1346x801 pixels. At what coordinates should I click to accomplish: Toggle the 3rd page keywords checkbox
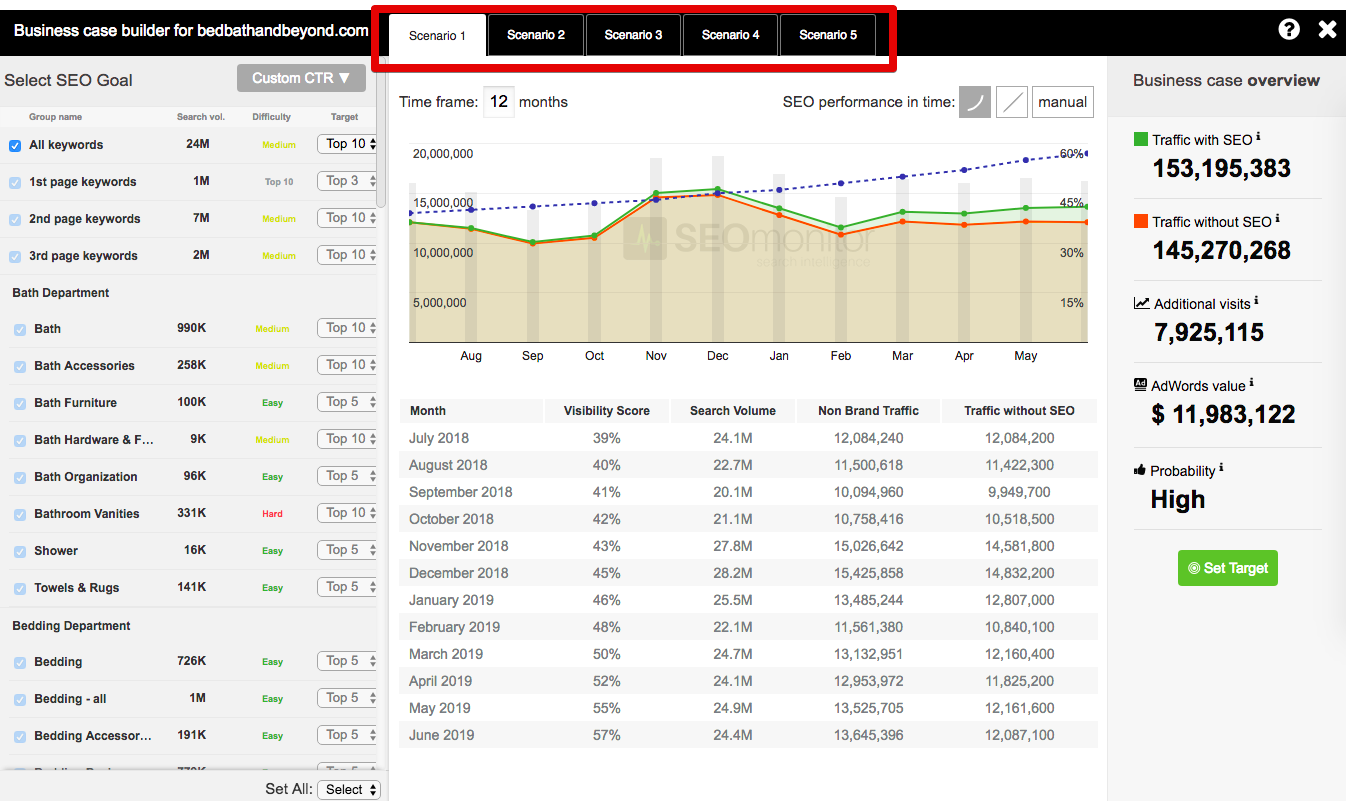pos(15,256)
